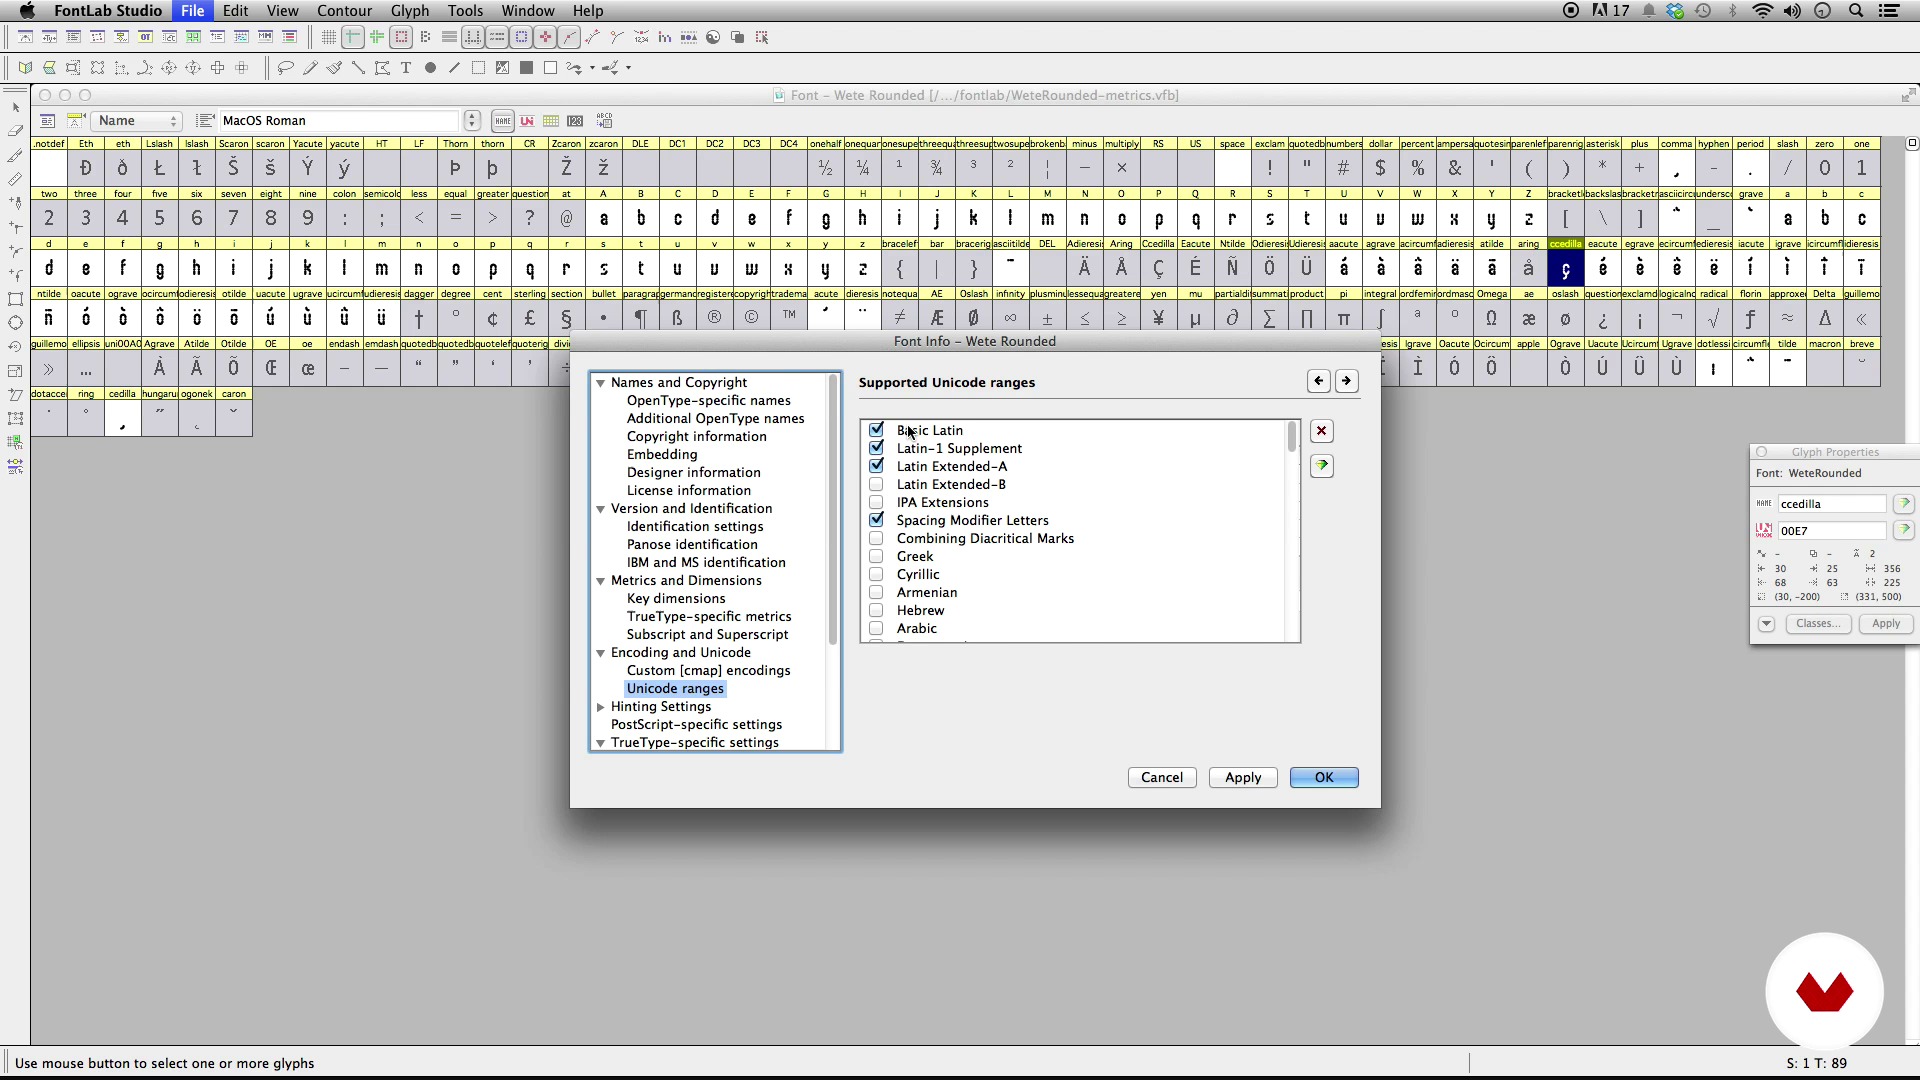The height and width of the screenshot is (1080, 1920).
Task: Open the Glyph menu
Action: coord(410,11)
